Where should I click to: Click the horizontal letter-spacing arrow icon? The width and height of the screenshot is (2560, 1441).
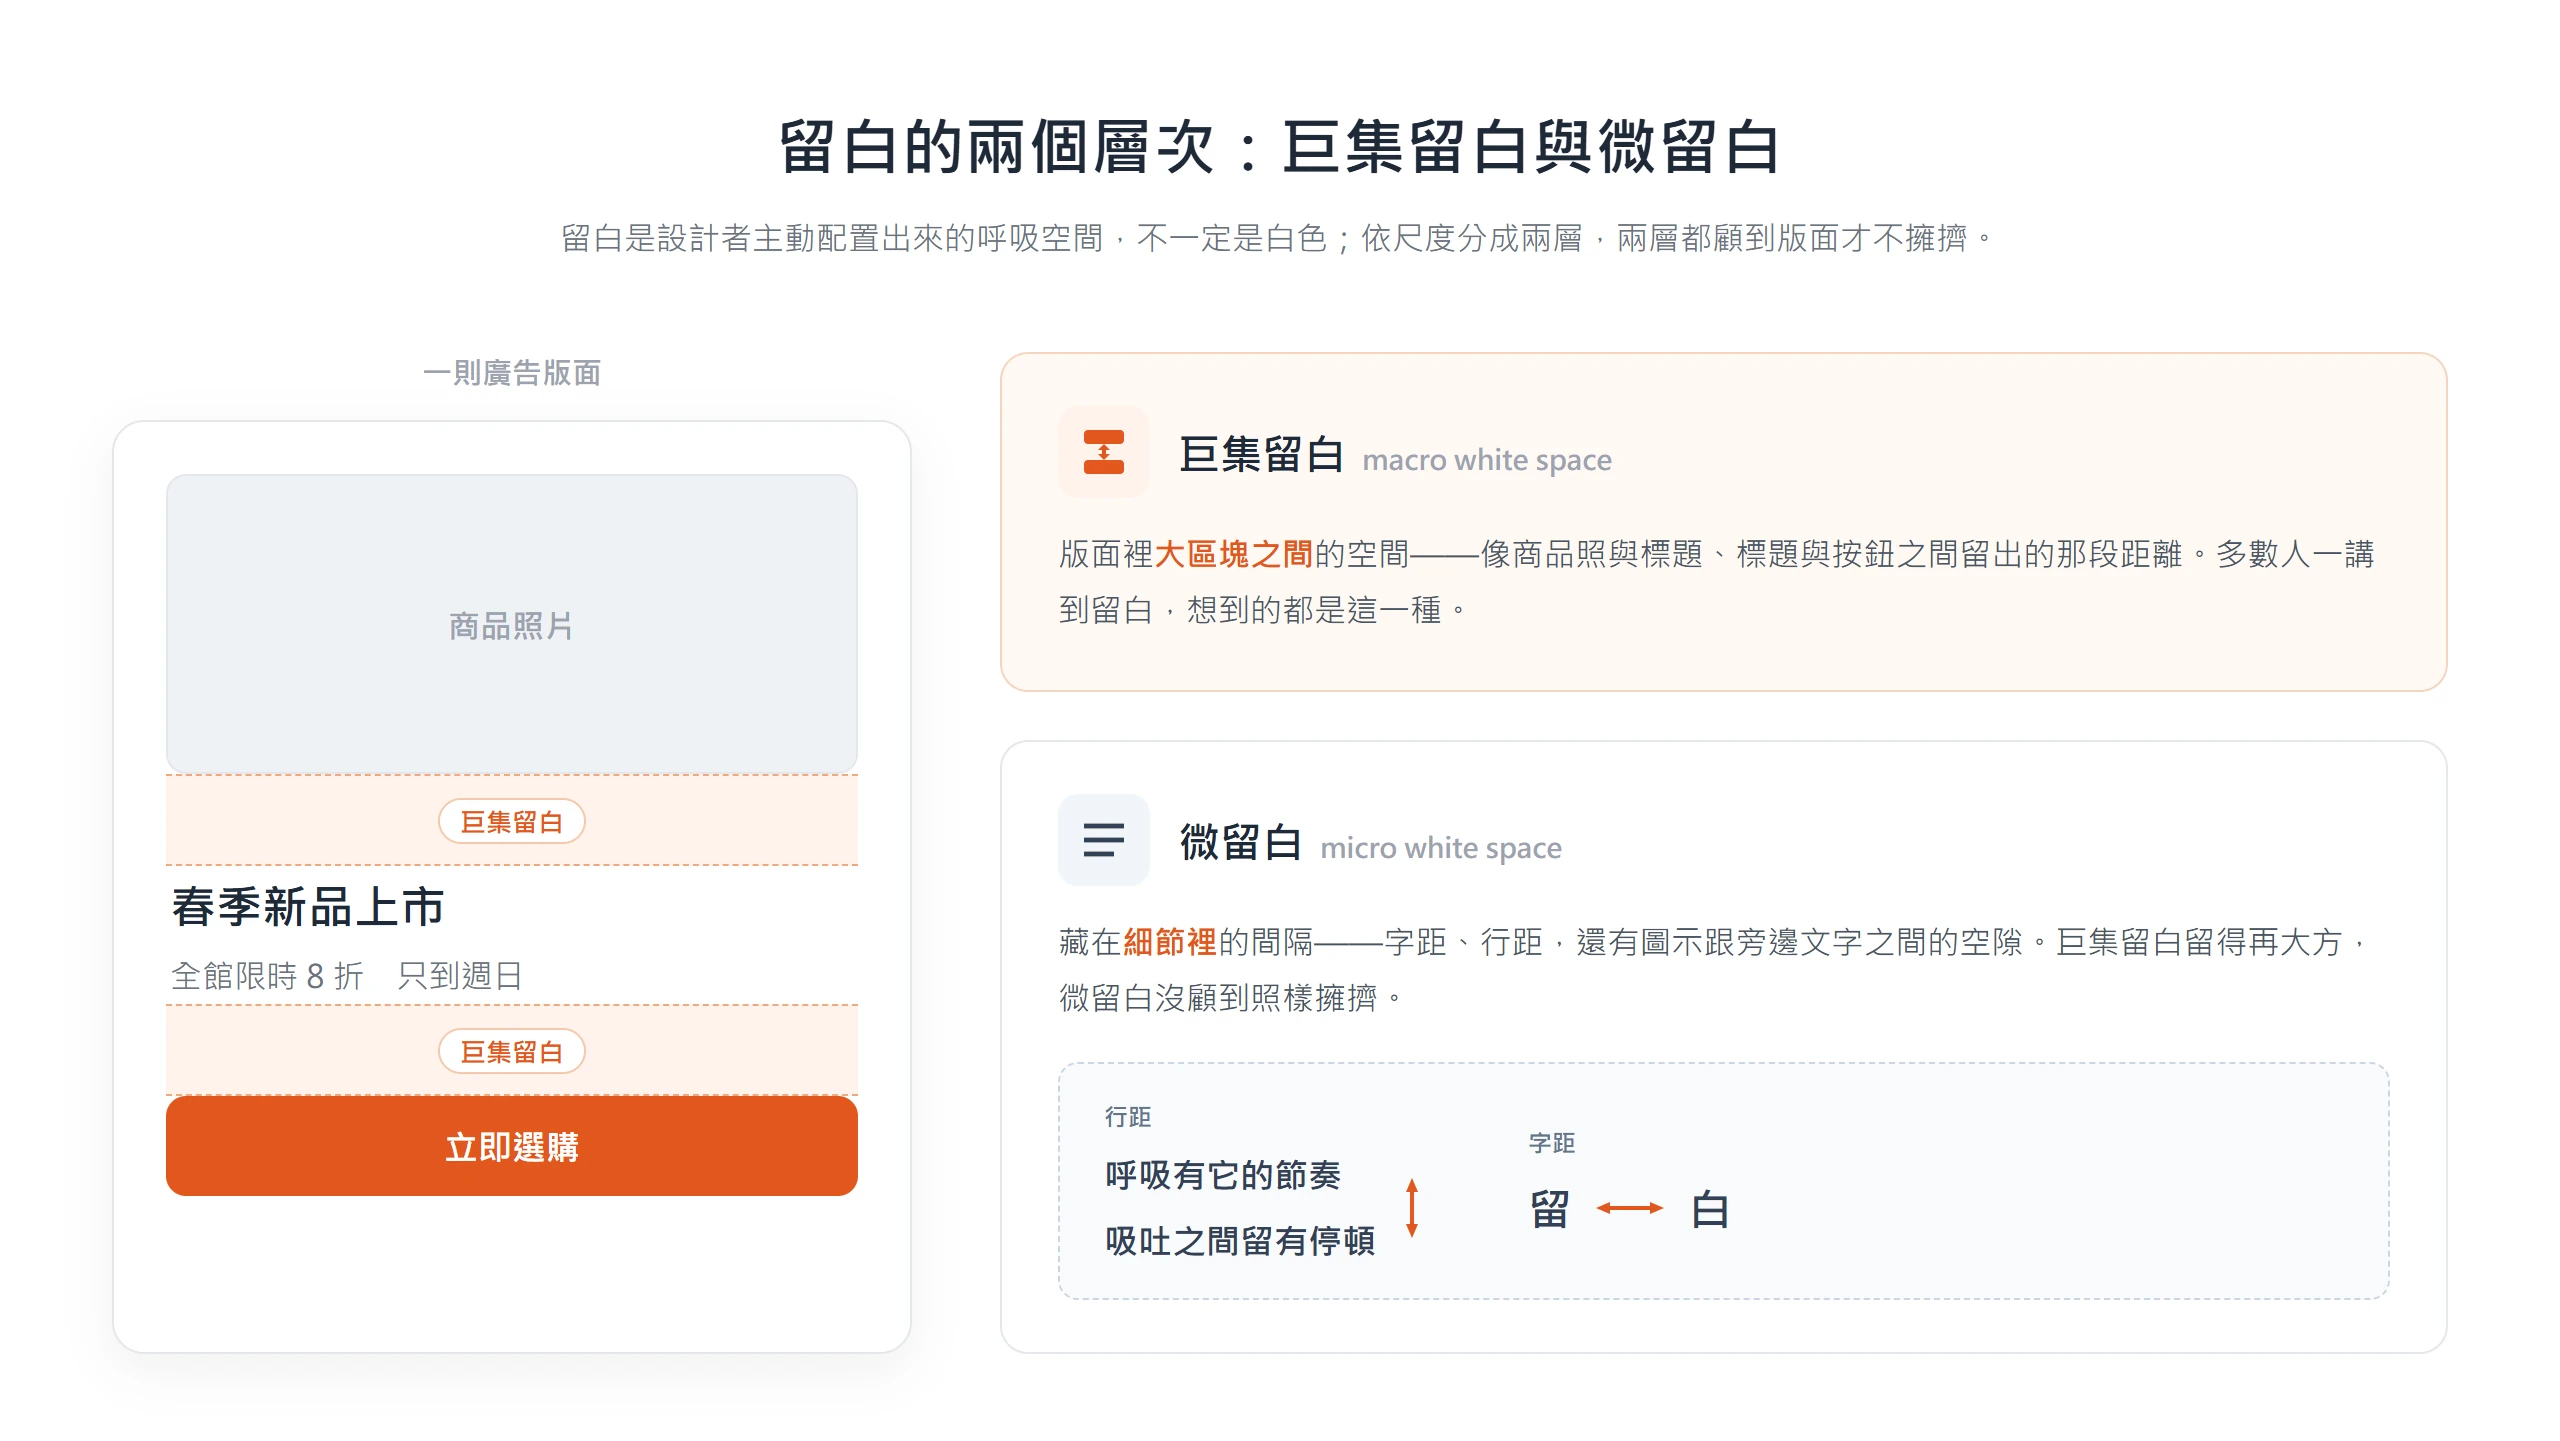click(1629, 1208)
